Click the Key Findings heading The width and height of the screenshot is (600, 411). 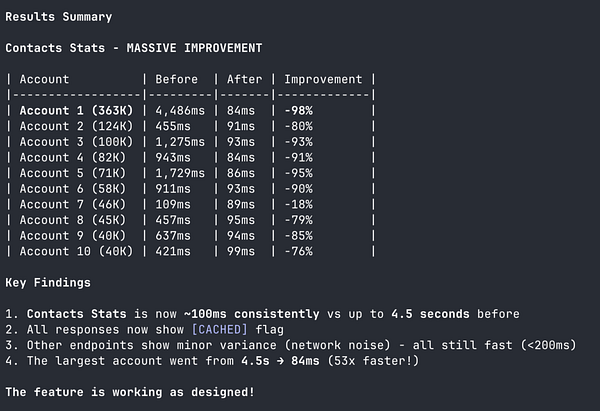coord(46,283)
